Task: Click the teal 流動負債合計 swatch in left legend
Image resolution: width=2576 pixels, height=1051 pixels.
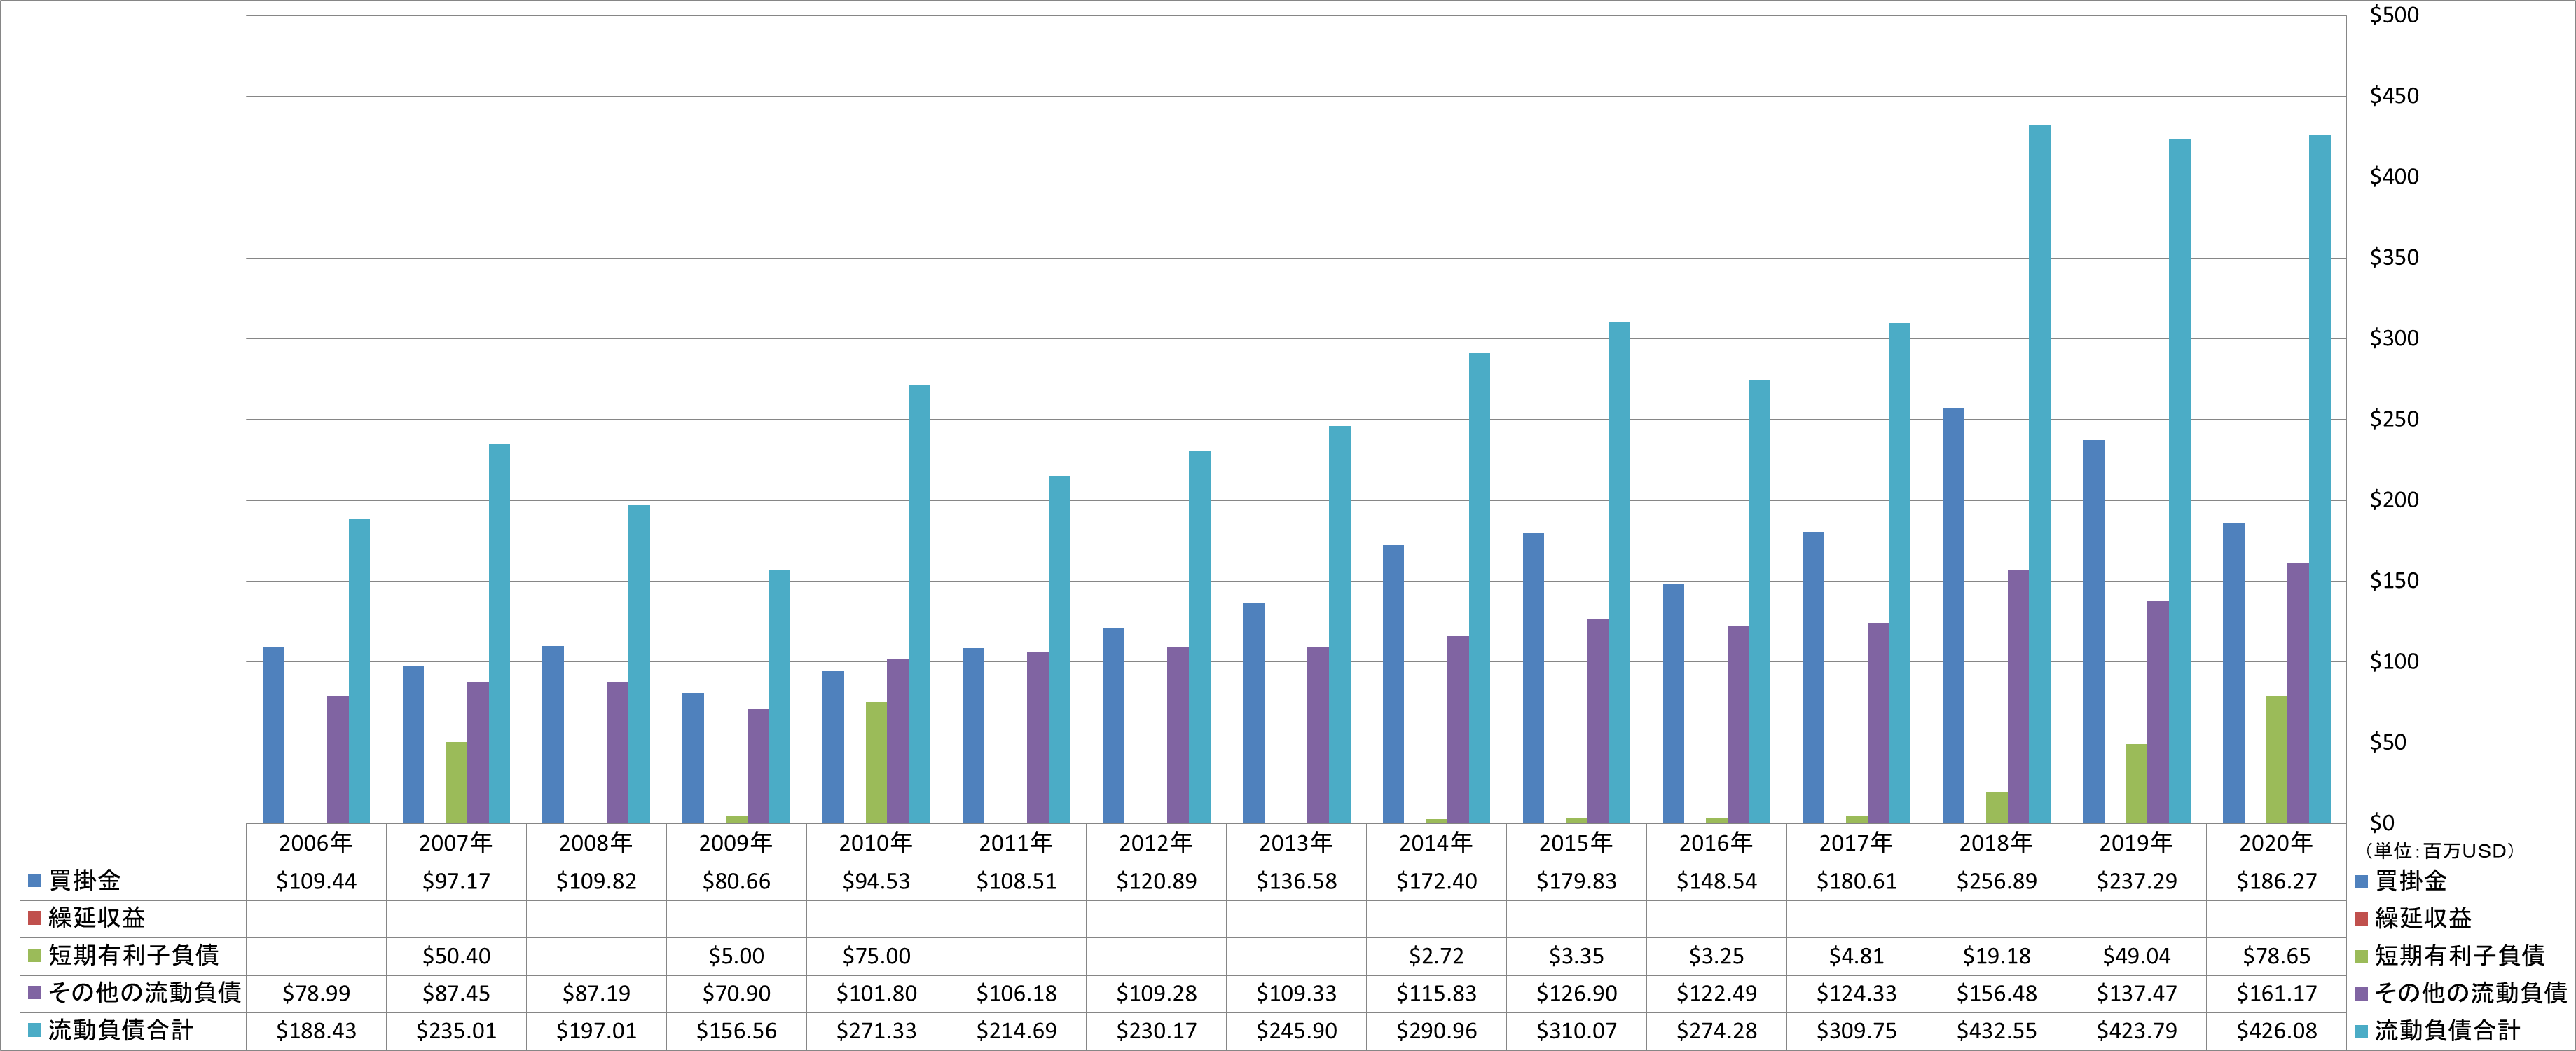Action: click(34, 1031)
